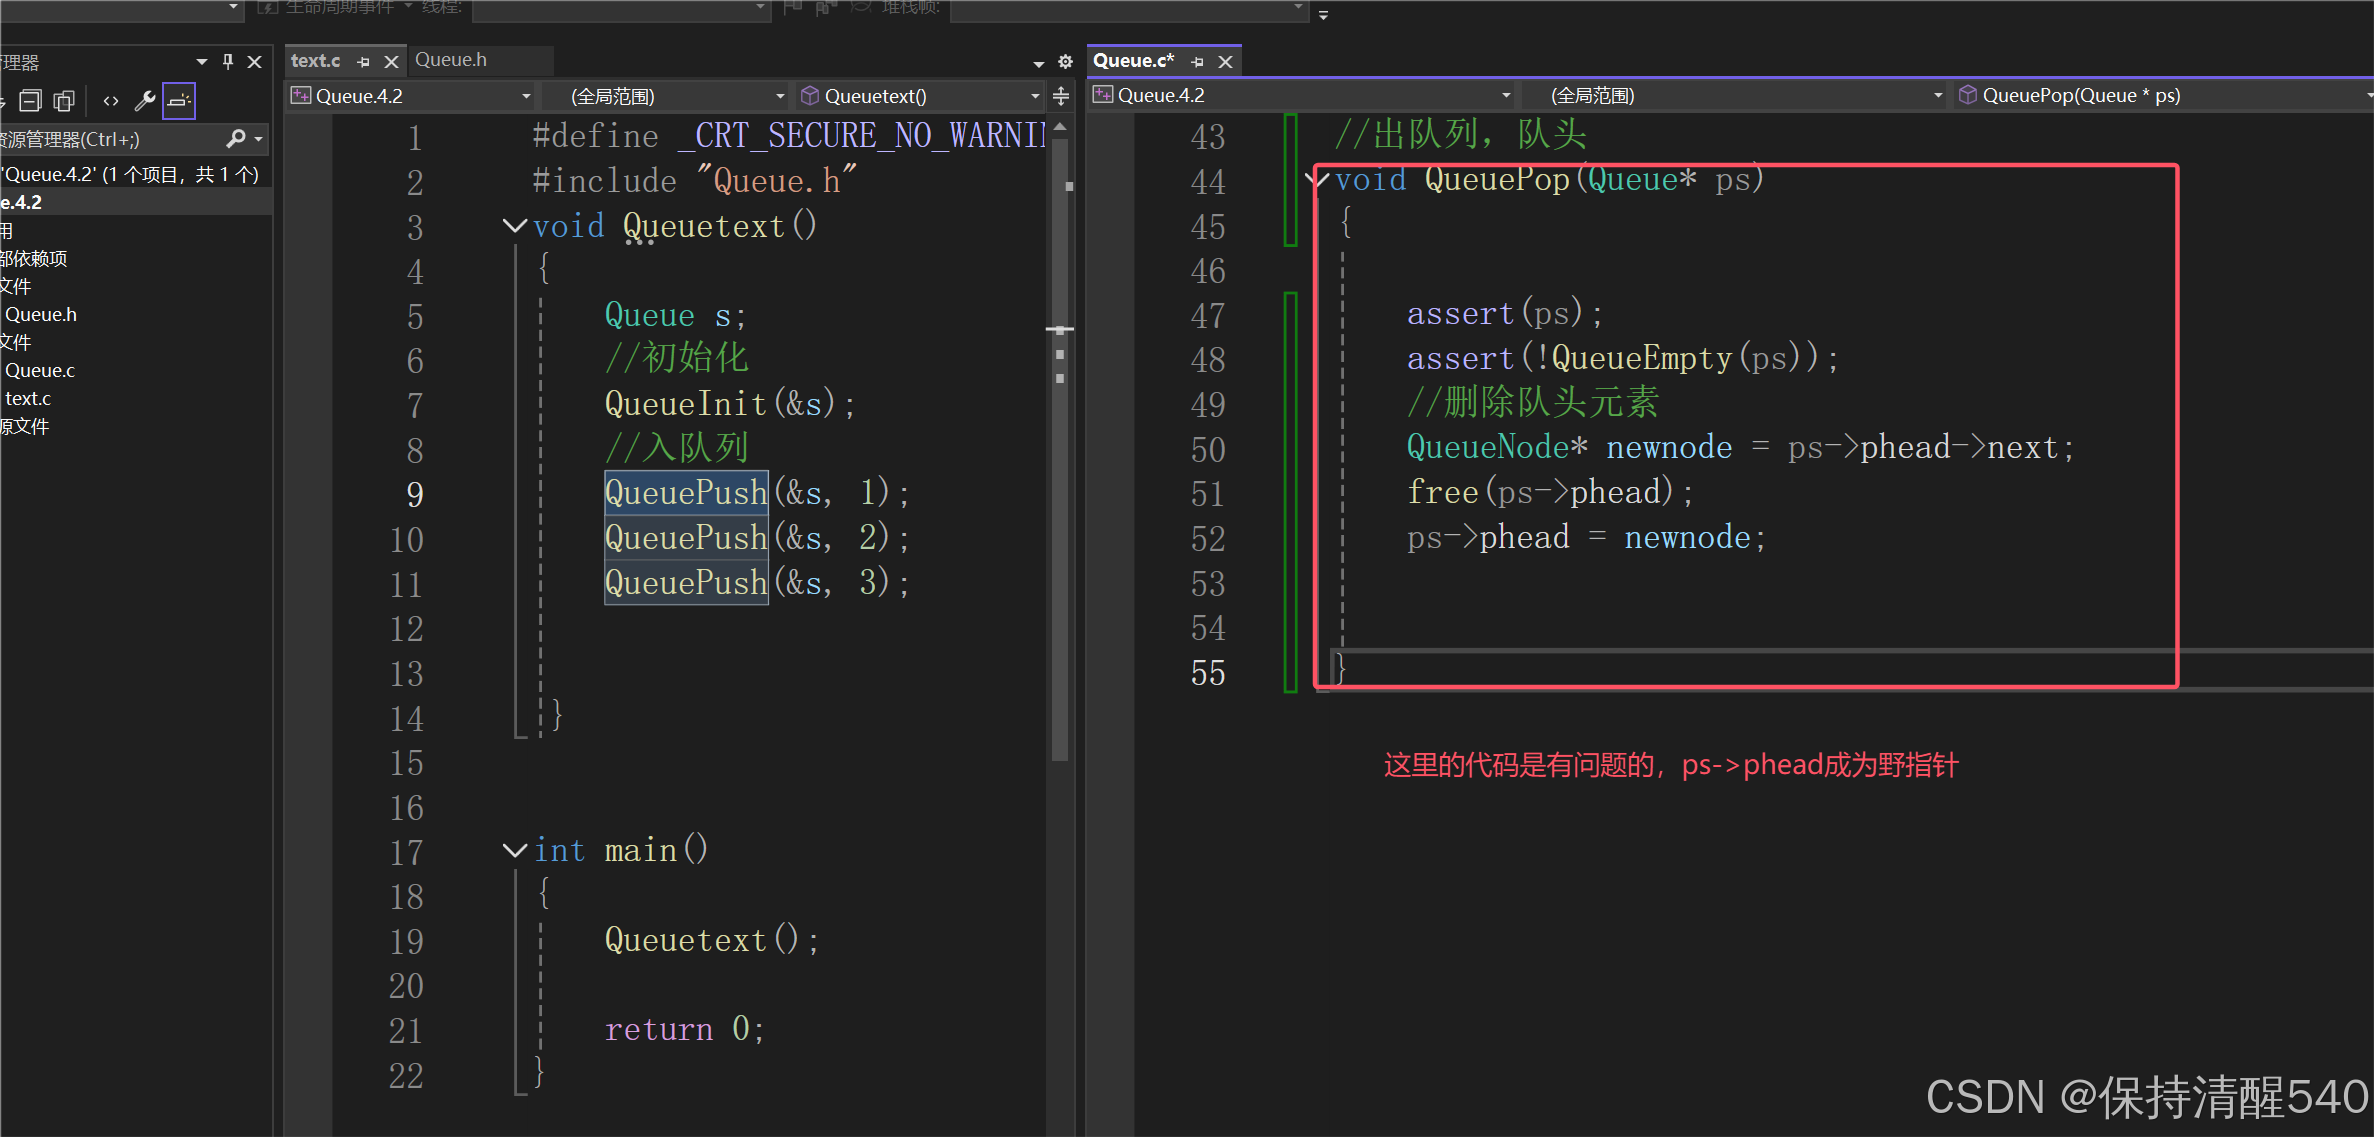Switch to the Queue.h tab
The image size is (2374, 1137).
pyautogui.click(x=451, y=60)
